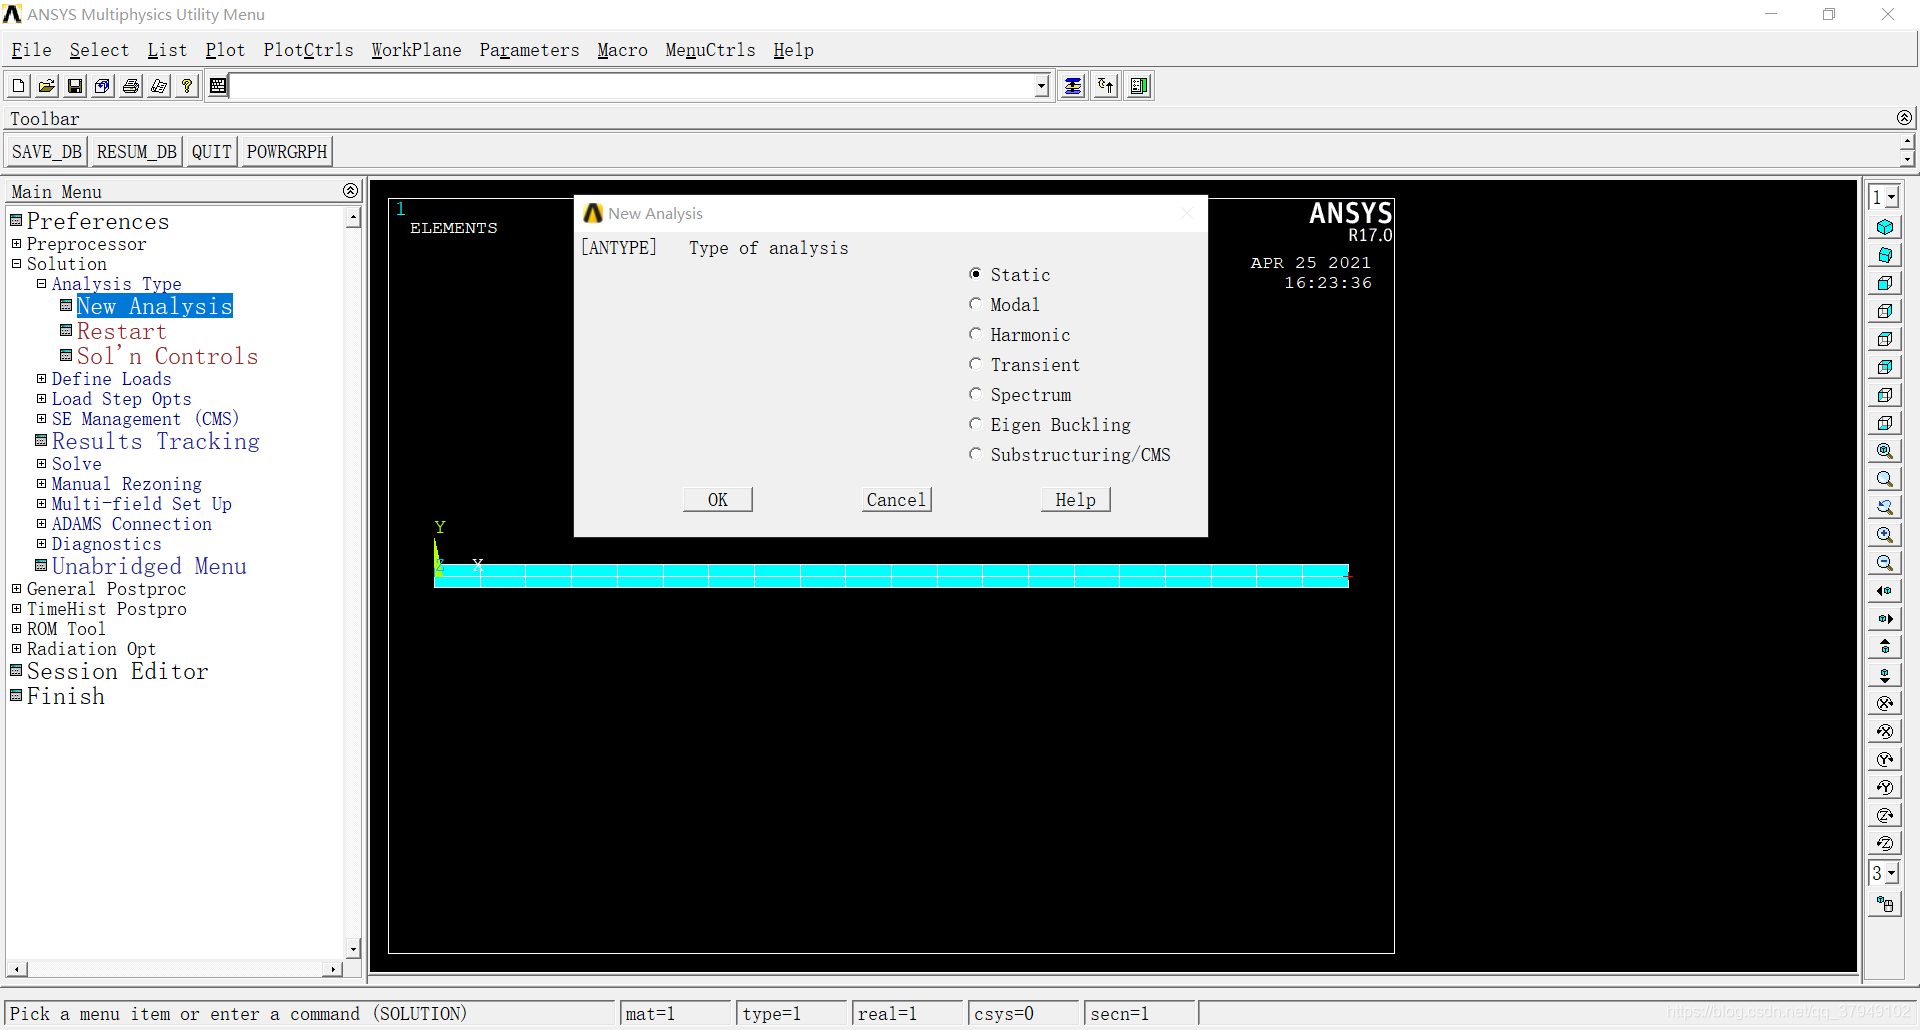Click the Main Menu vertical scrollbar down arrow
The width and height of the screenshot is (1920, 1030).
353,947
